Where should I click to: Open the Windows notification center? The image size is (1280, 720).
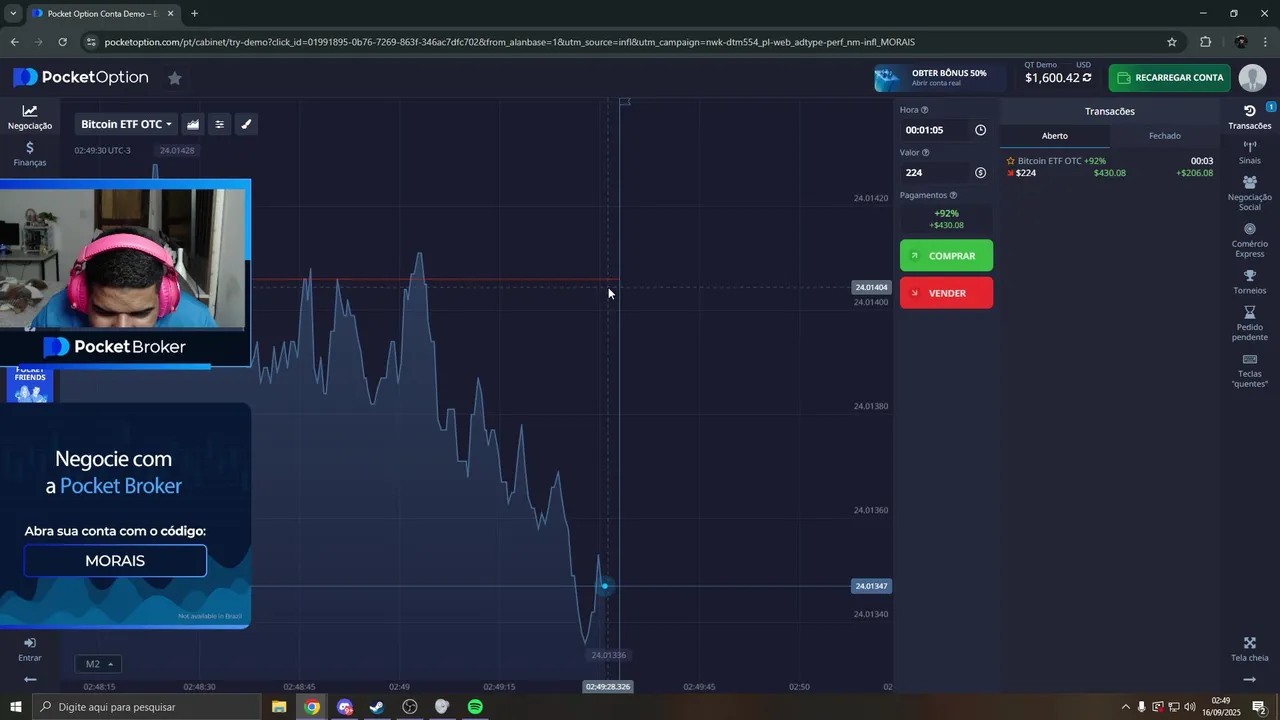pyautogui.click(x=1260, y=707)
